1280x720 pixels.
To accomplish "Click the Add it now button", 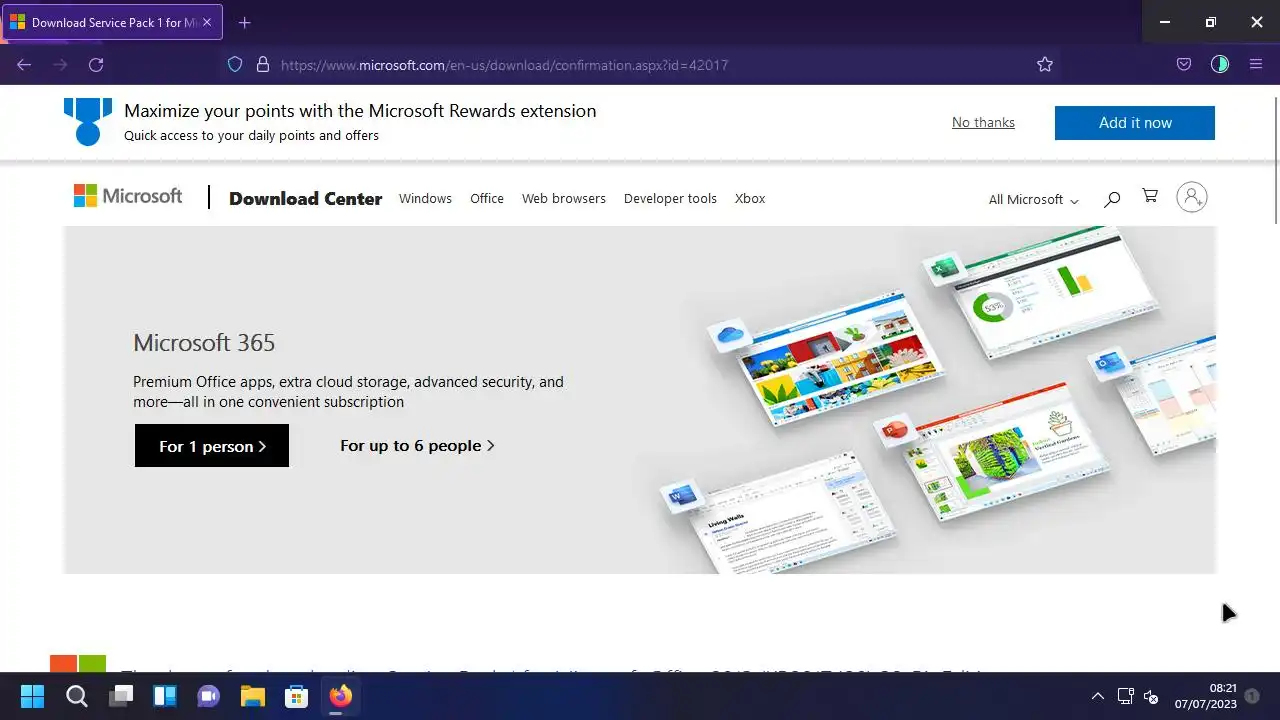I will click(1134, 122).
